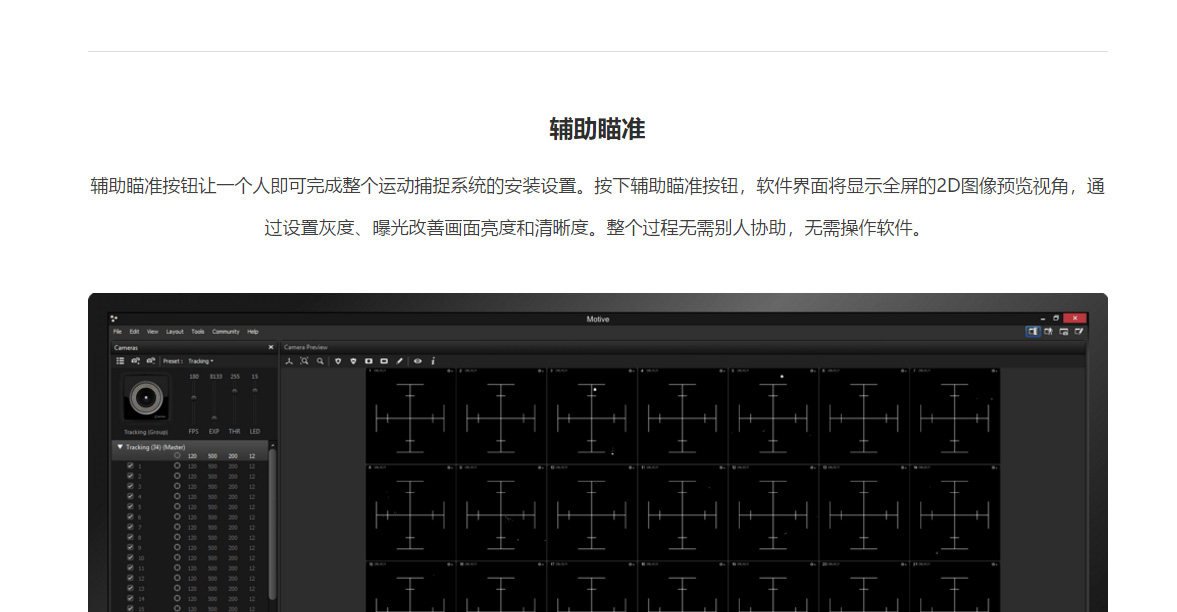Screen dimensions: 1177x612
Task: Click the first camera group icon beside list icon
Action: click(135, 361)
